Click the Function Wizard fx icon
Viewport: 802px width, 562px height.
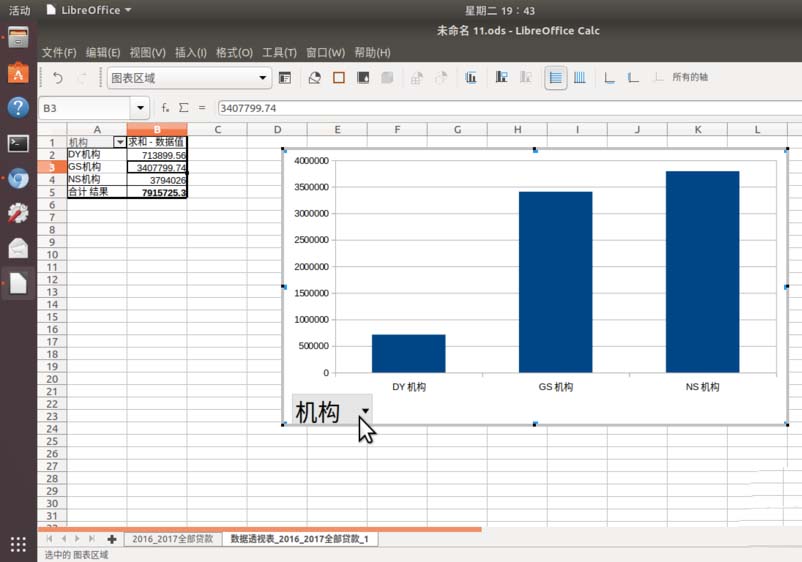(x=165, y=108)
